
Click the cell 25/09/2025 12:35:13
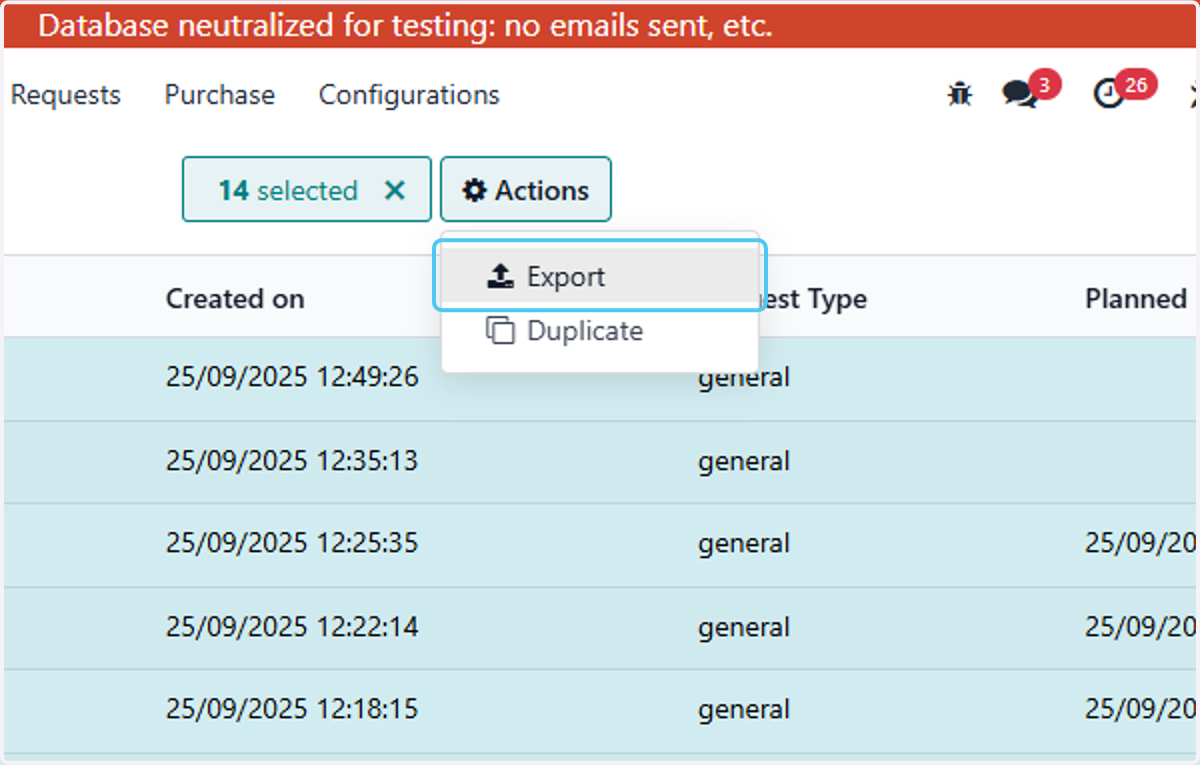292,461
